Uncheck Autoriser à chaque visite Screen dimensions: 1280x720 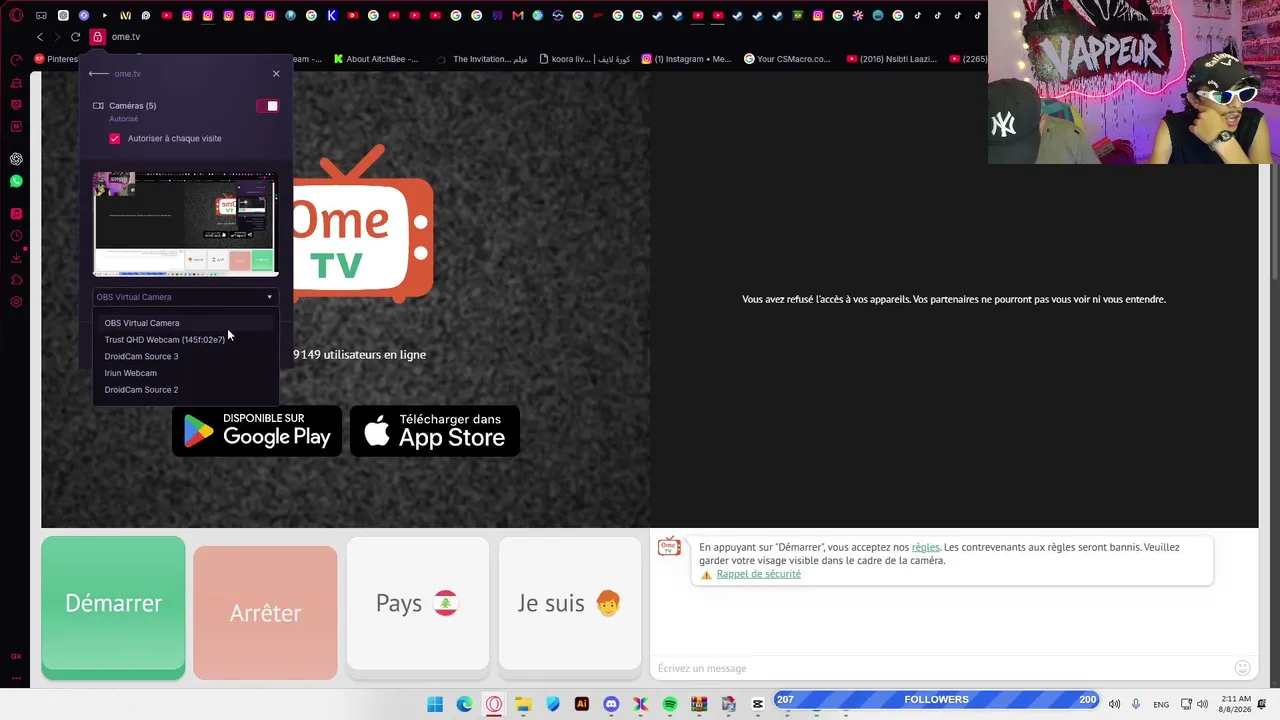tap(115, 139)
